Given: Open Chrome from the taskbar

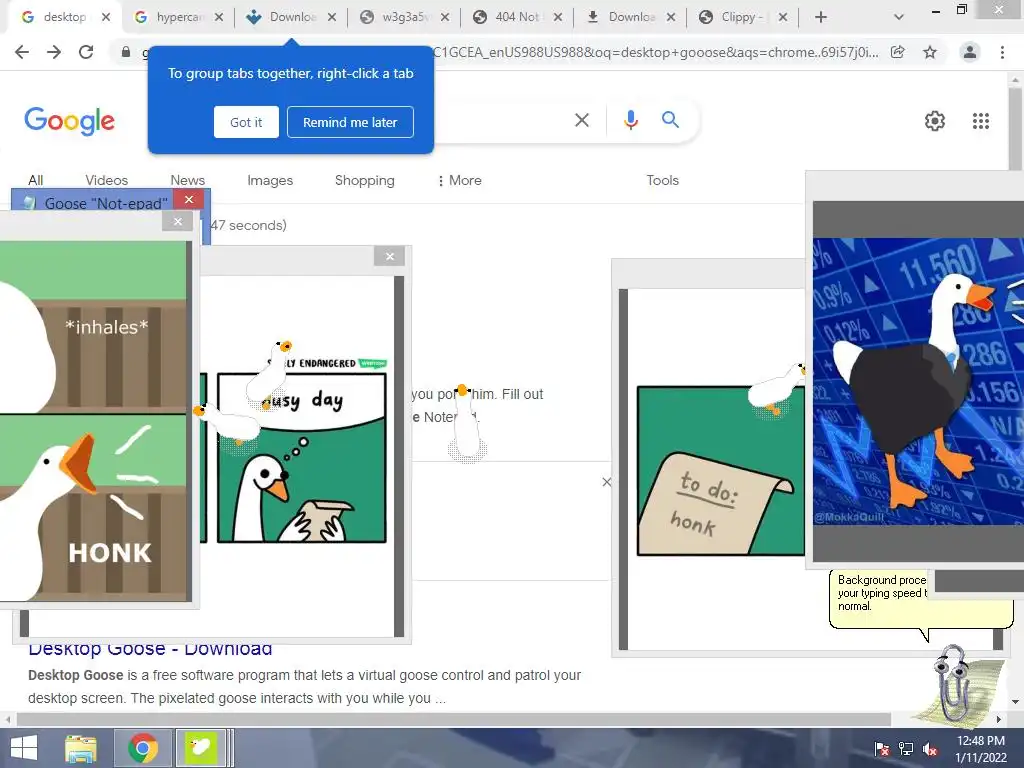Looking at the screenshot, I should pyautogui.click(x=143, y=748).
